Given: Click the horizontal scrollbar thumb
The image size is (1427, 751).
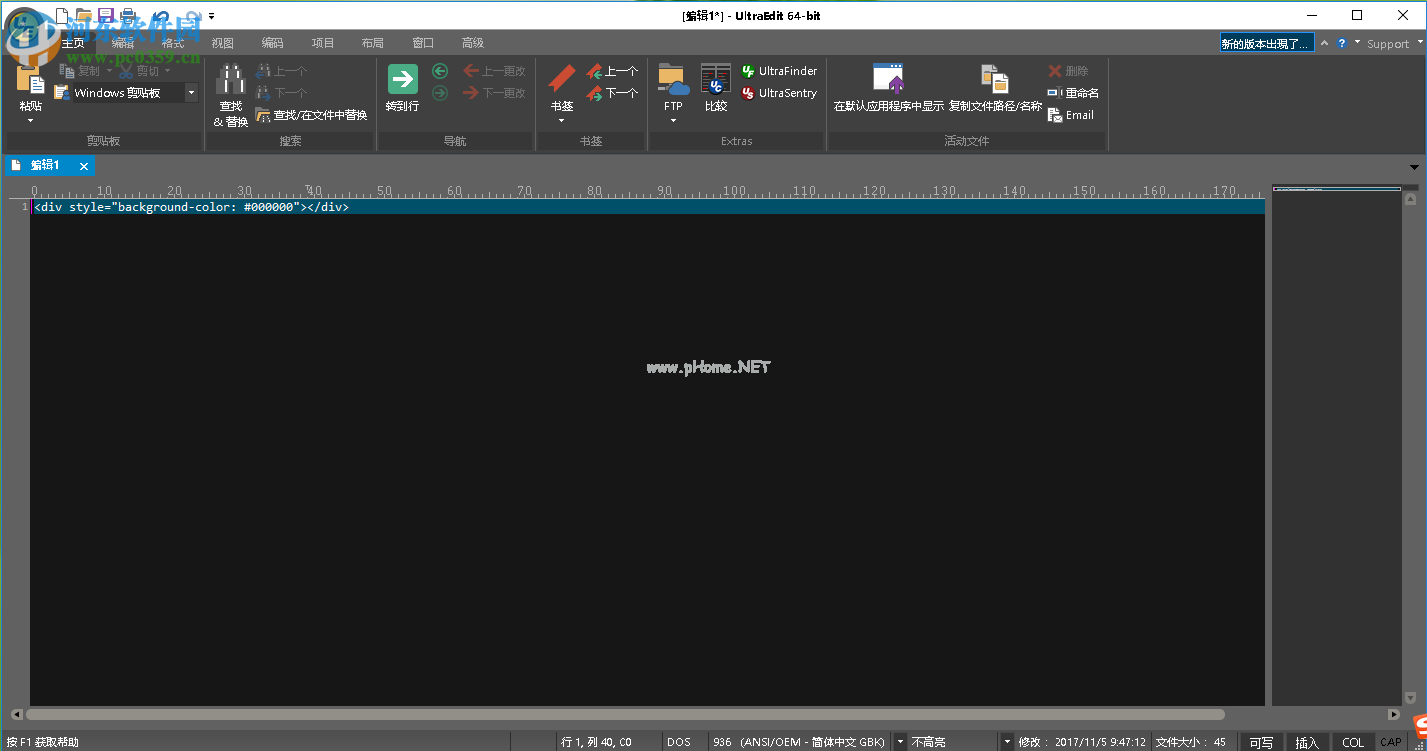Looking at the screenshot, I should coord(625,715).
